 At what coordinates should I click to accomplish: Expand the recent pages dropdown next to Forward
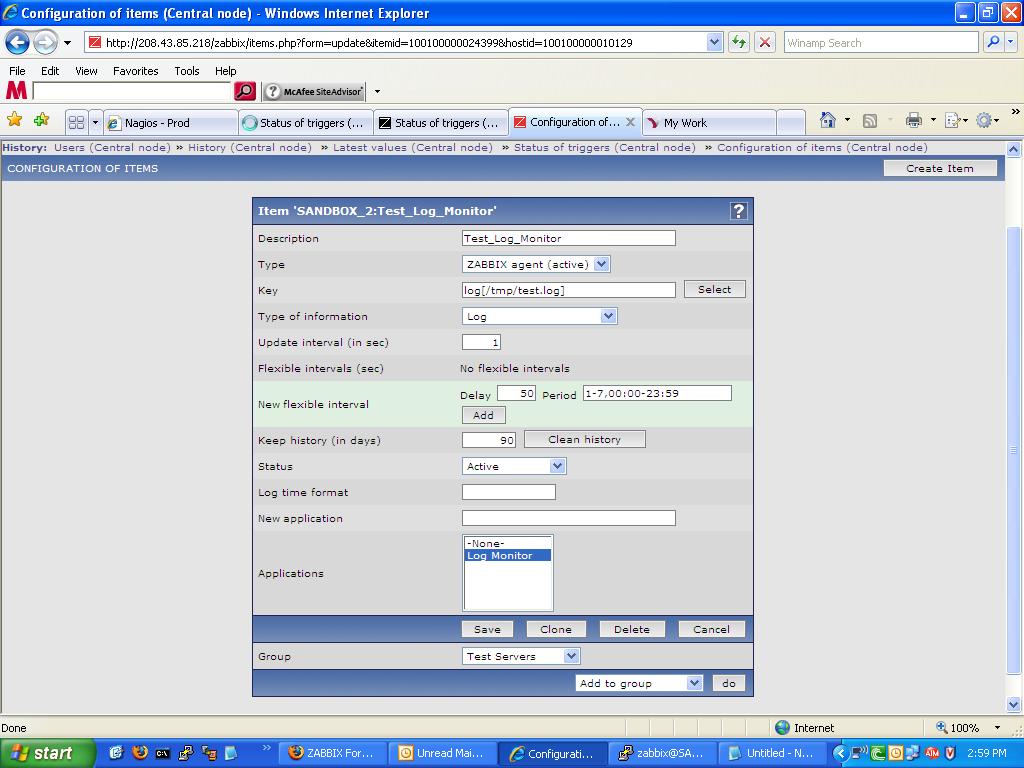(67, 43)
